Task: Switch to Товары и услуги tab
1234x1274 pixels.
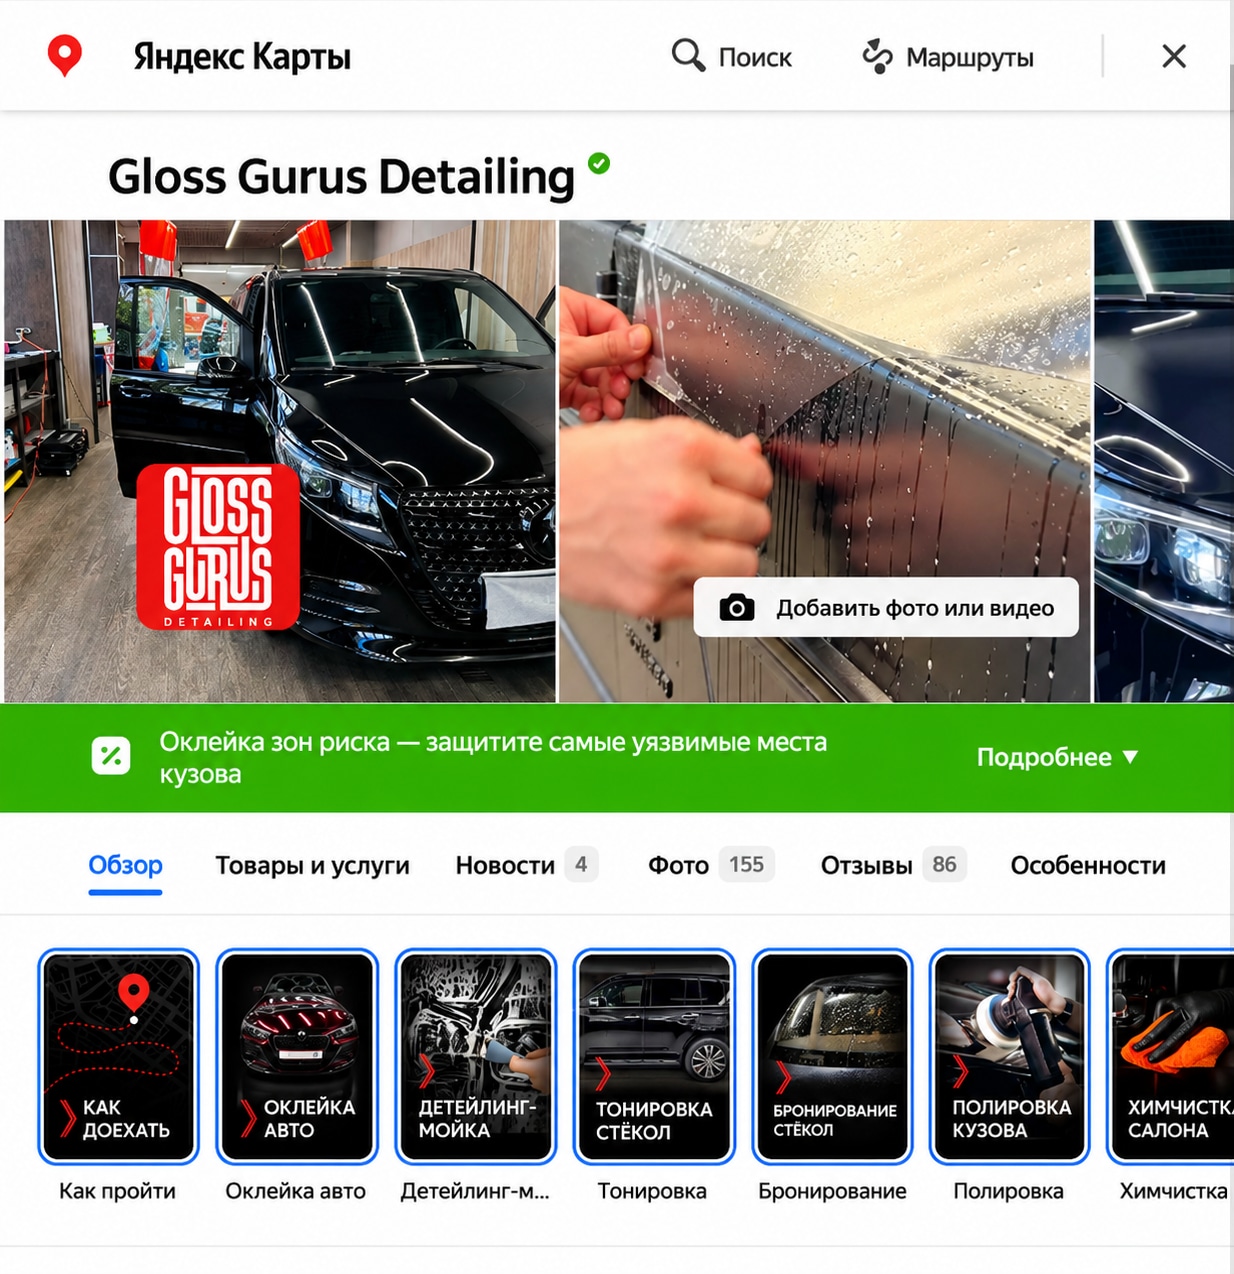Action: click(312, 865)
